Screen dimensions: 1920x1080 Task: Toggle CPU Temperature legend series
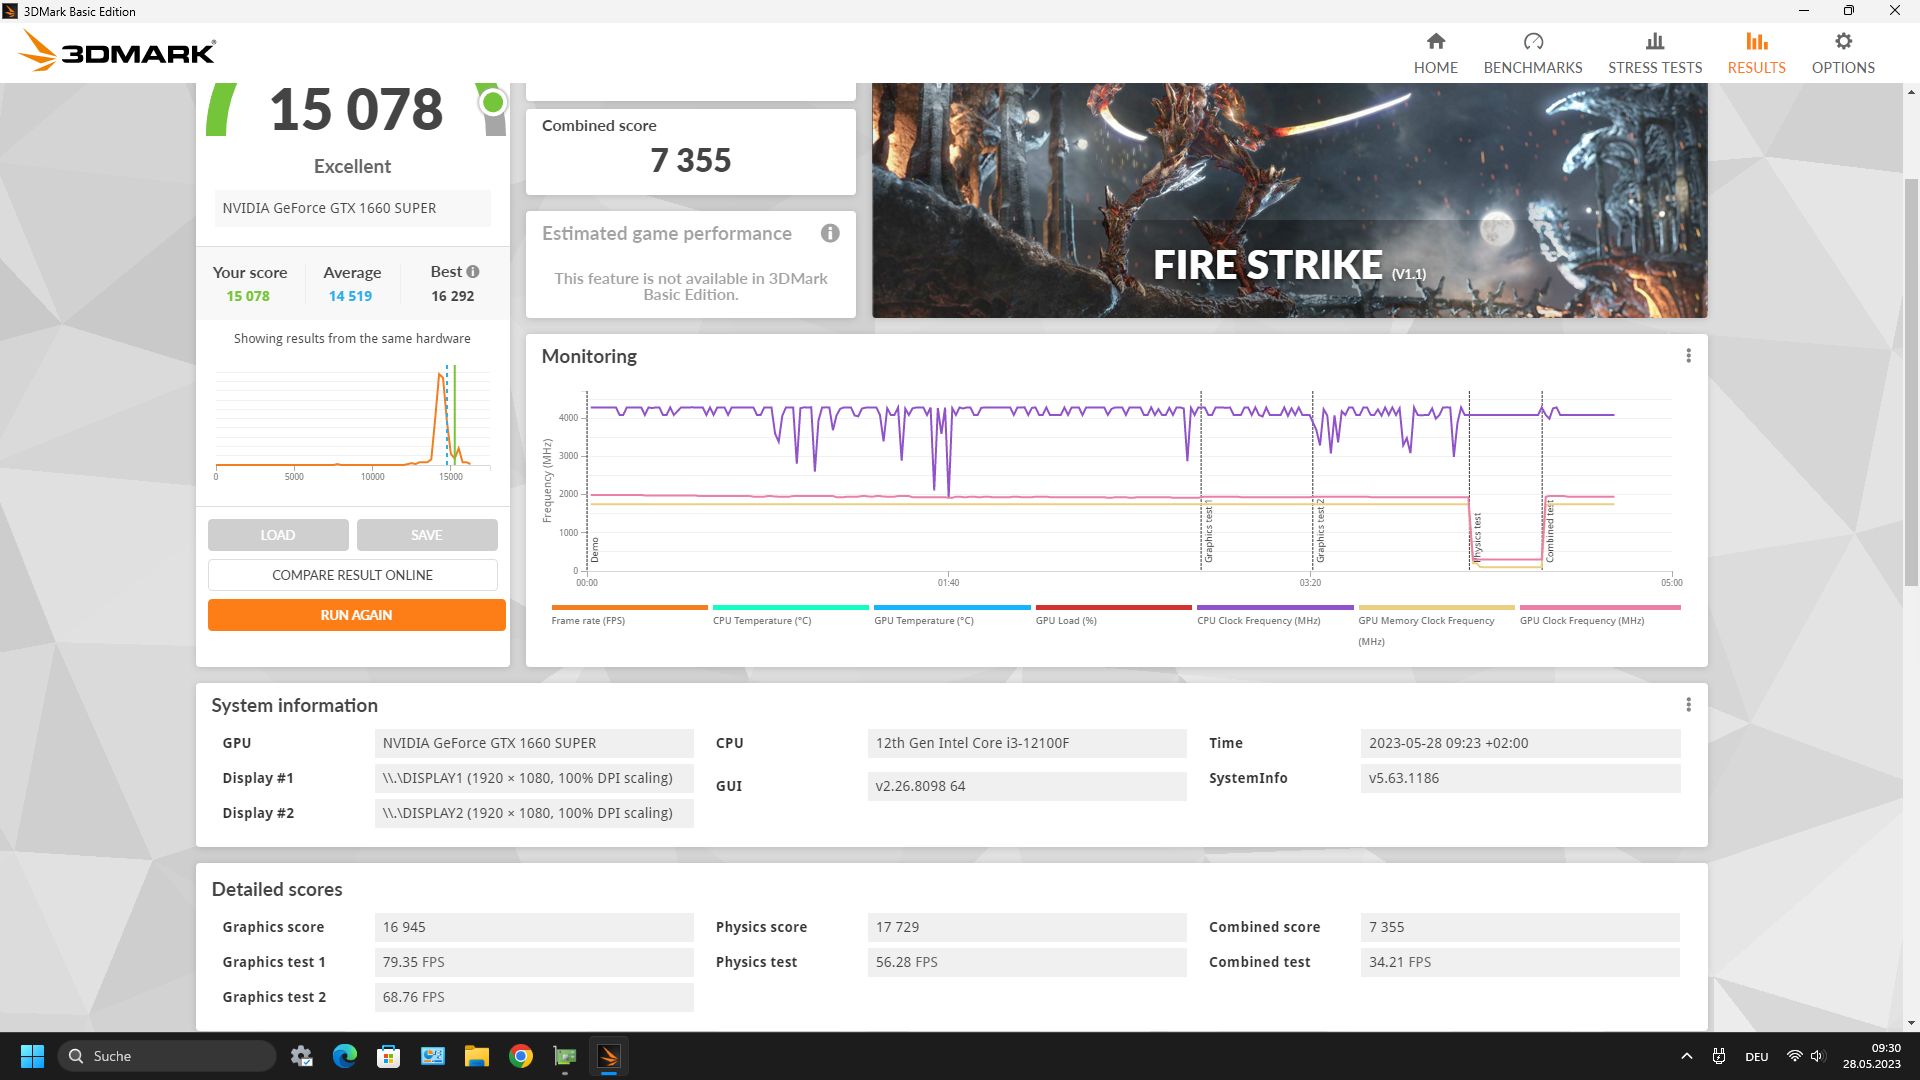[762, 620]
